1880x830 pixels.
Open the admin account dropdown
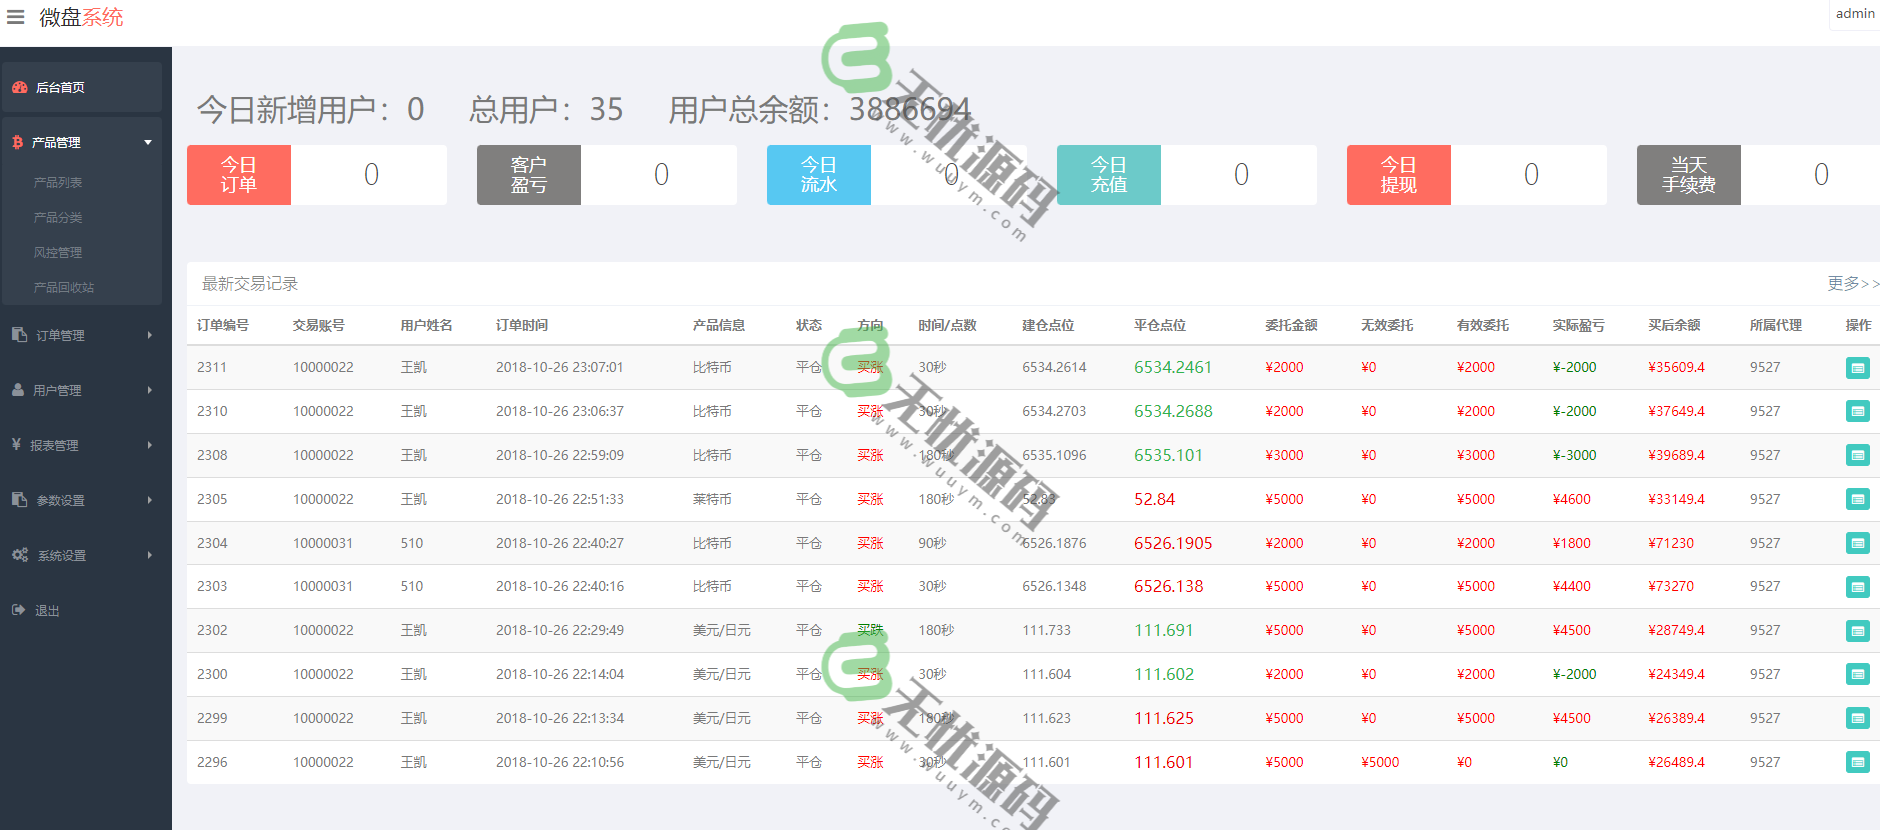[1854, 14]
